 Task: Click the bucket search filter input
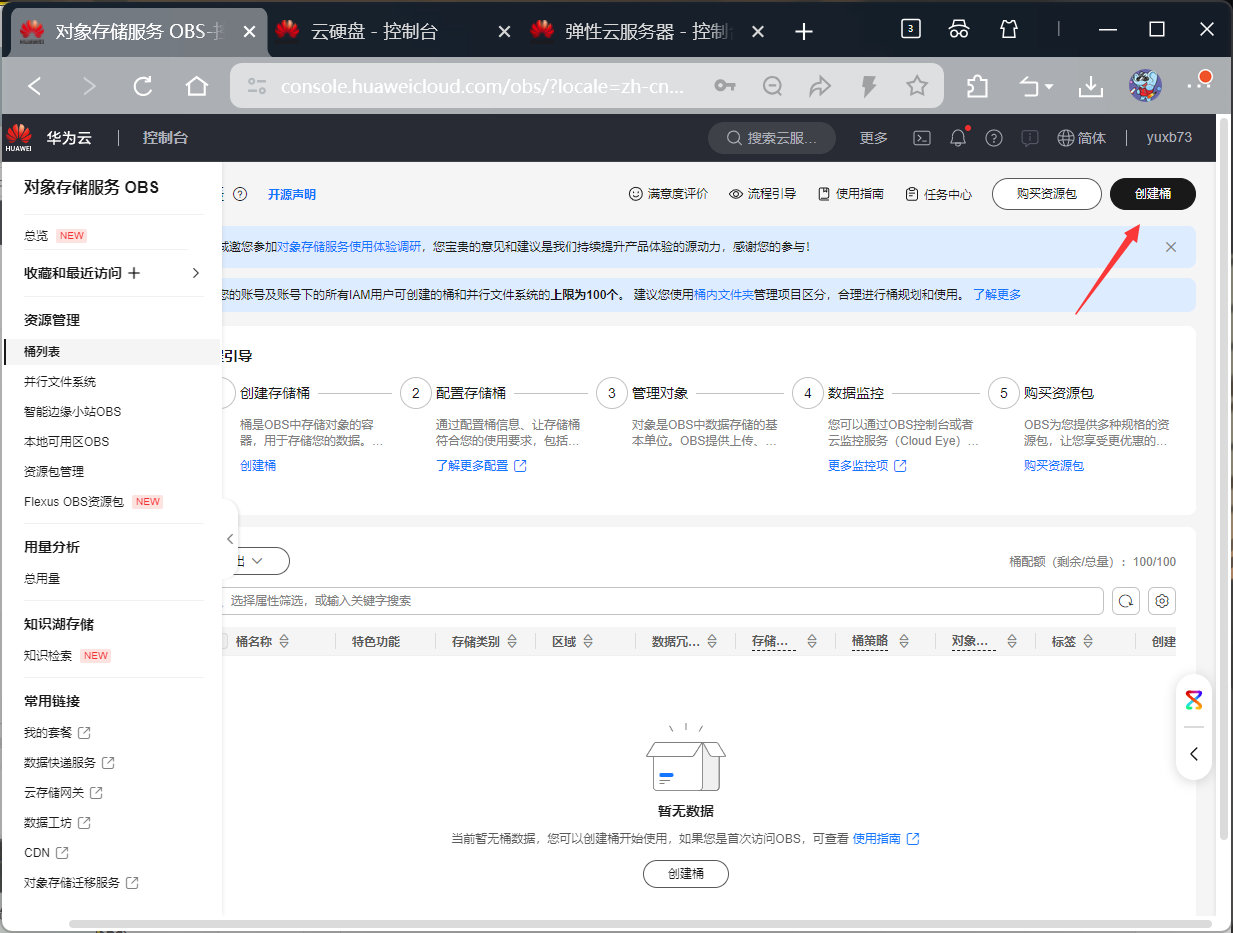(x=663, y=601)
